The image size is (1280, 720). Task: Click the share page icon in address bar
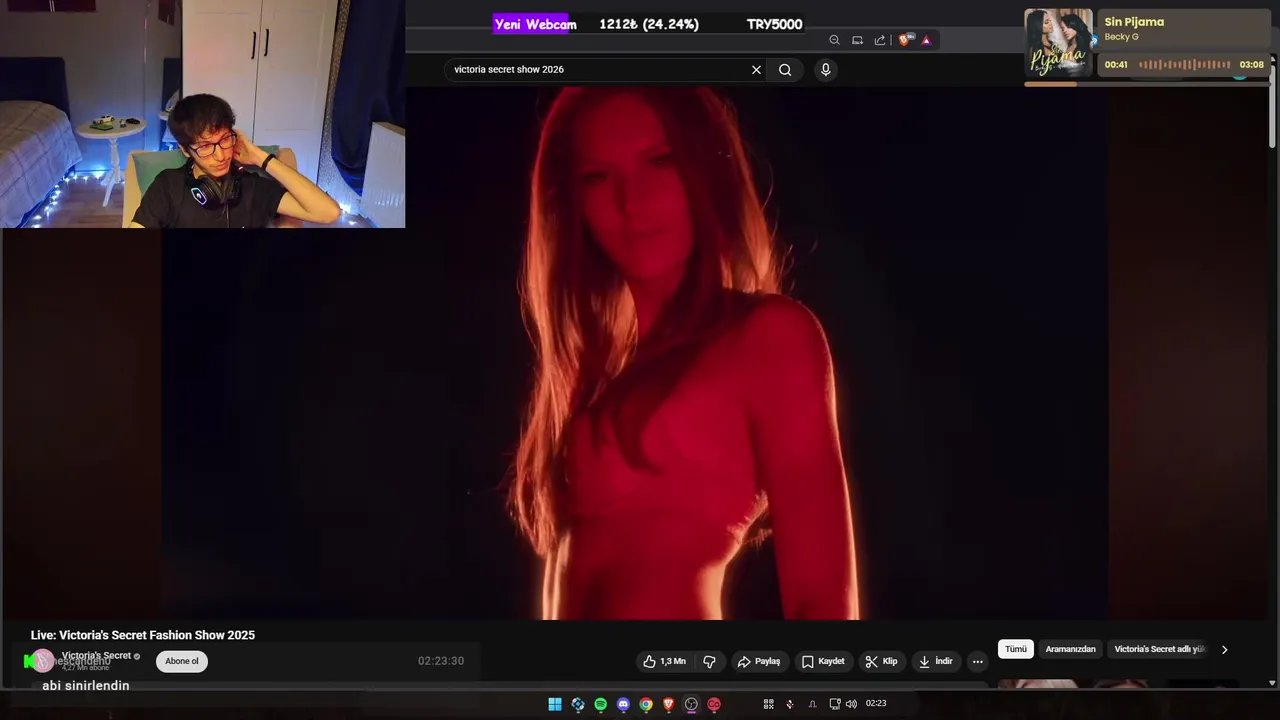pos(880,40)
